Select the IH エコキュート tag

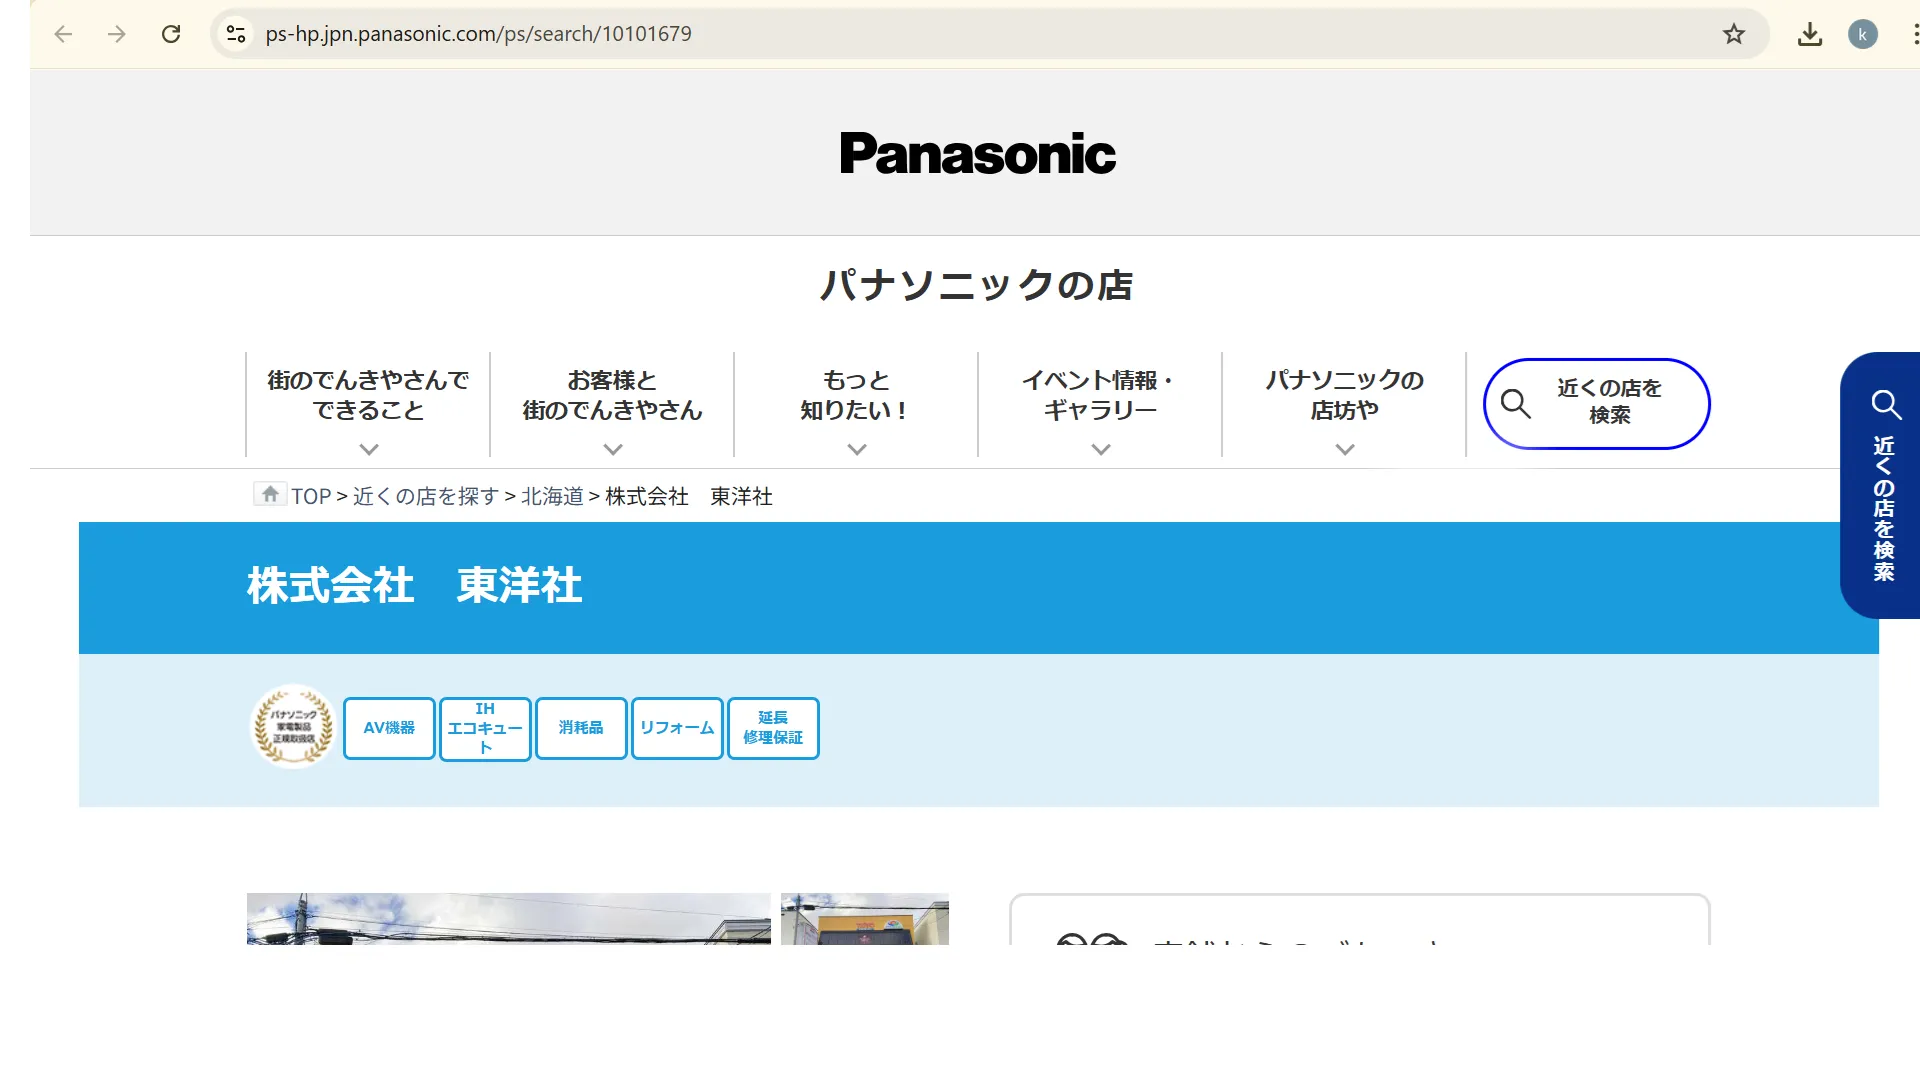pos(485,728)
